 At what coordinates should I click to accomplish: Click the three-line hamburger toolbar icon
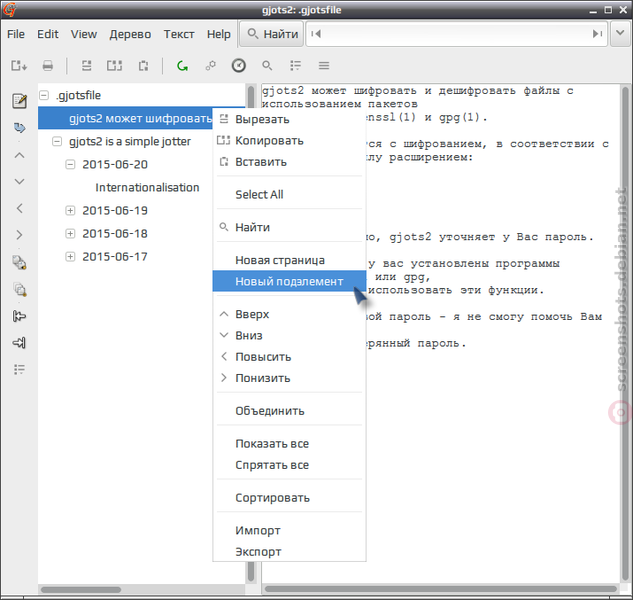(x=324, y=65)
